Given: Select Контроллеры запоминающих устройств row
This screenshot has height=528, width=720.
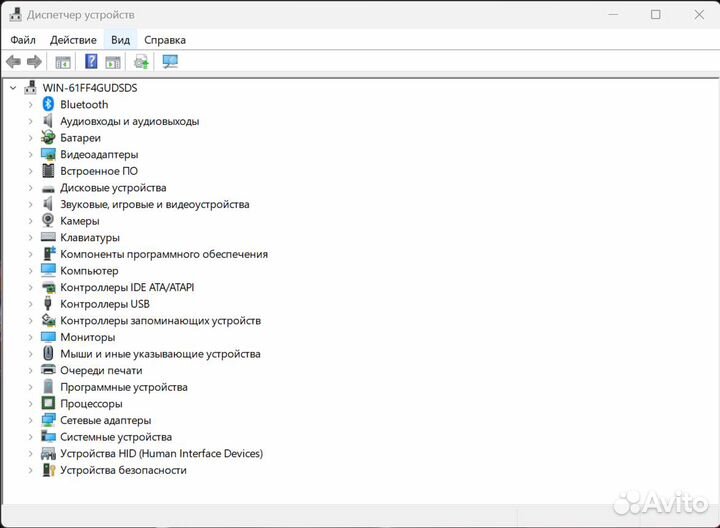Looking at the screenshot, I should click(161, 320).
